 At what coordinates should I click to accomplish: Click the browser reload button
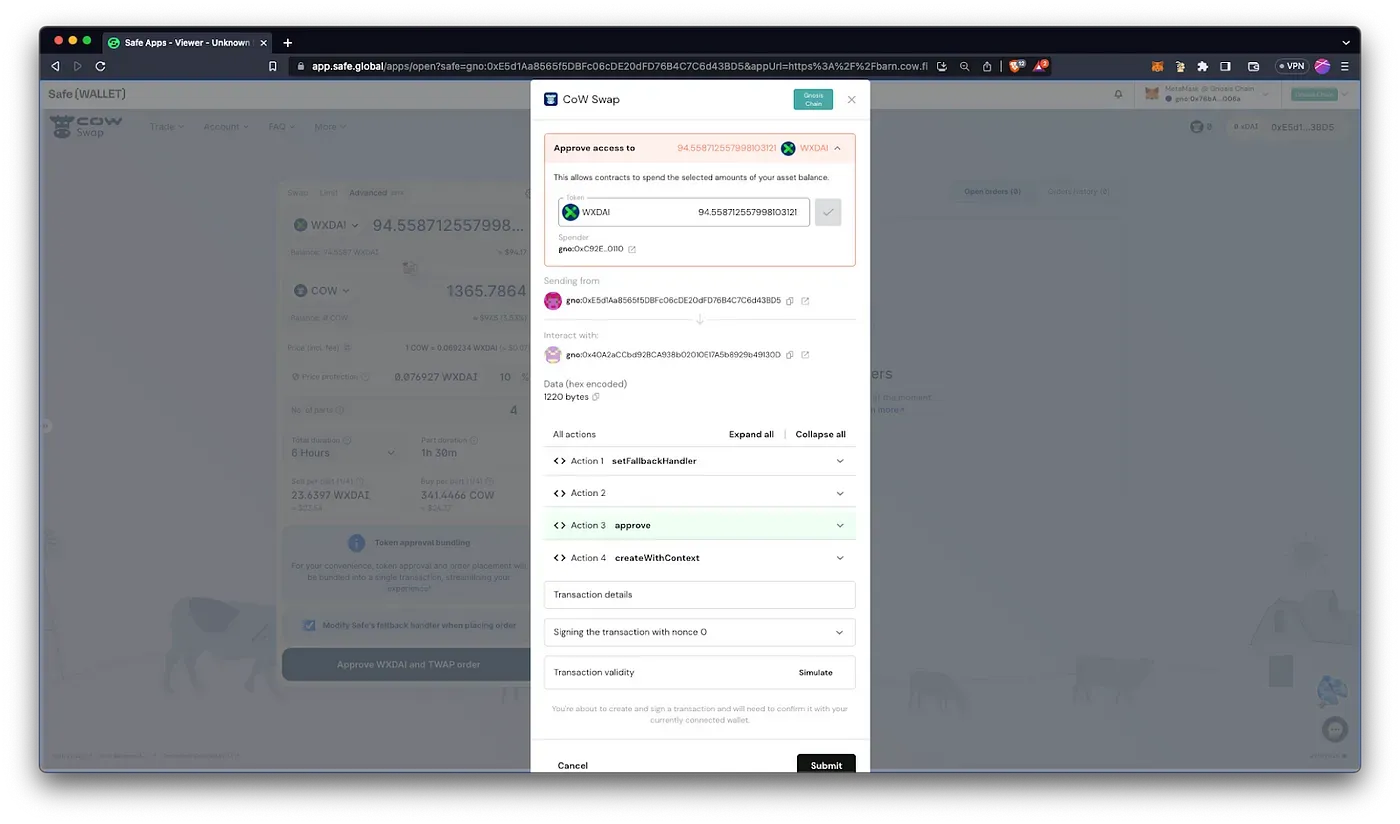point(100,66)
